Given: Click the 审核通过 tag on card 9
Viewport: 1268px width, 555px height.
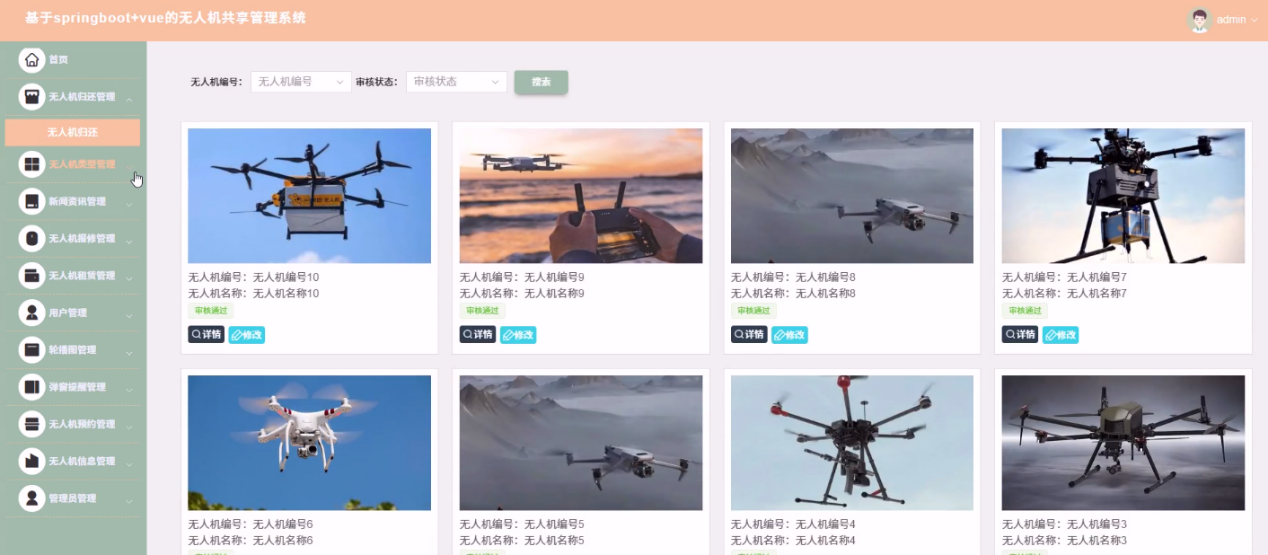Looking at the screenshot, I should (x=482, y=311).
